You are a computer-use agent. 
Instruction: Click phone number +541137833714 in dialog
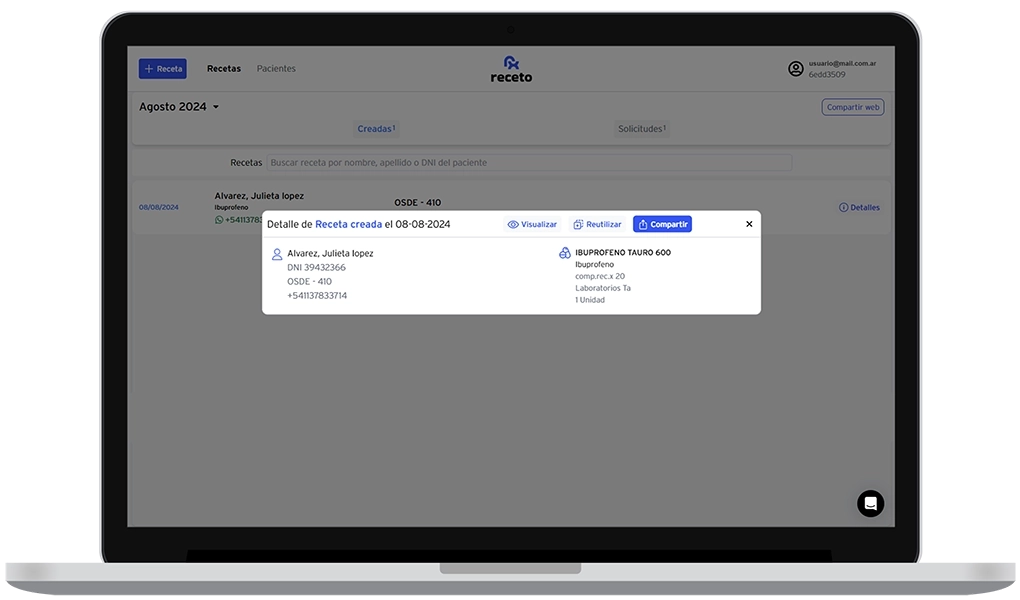coord(317,295)
